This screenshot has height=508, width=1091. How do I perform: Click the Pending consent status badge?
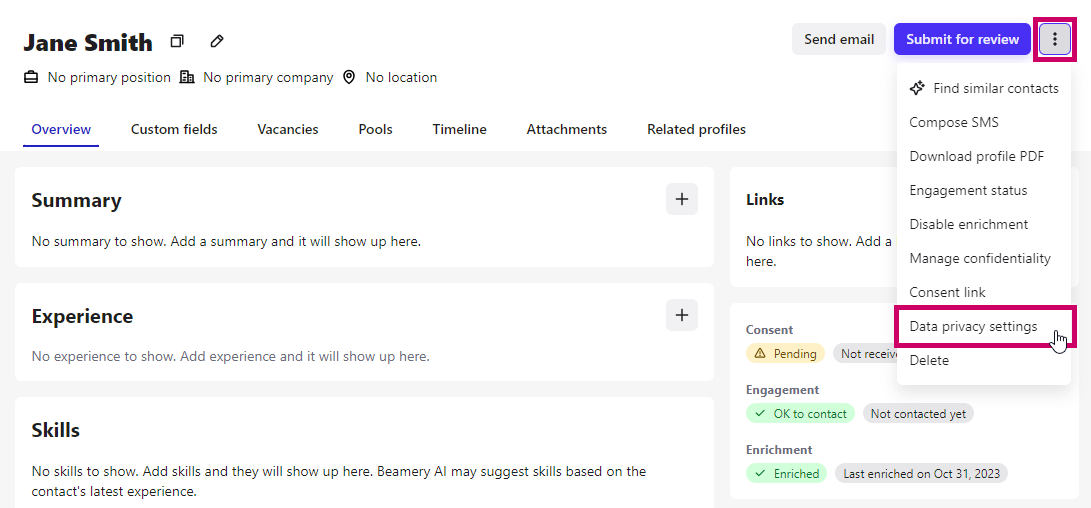click(786, 354)
